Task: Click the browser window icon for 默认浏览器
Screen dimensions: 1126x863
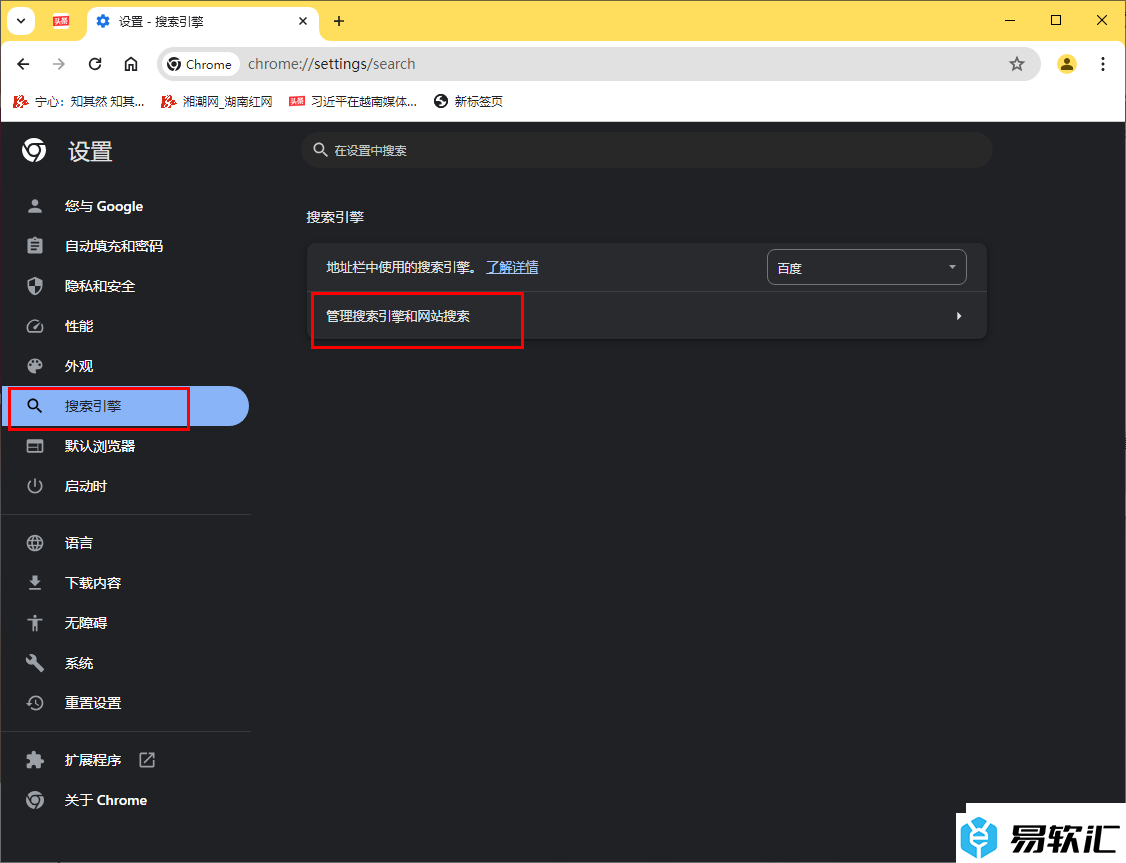Action: tap(34, 446)
